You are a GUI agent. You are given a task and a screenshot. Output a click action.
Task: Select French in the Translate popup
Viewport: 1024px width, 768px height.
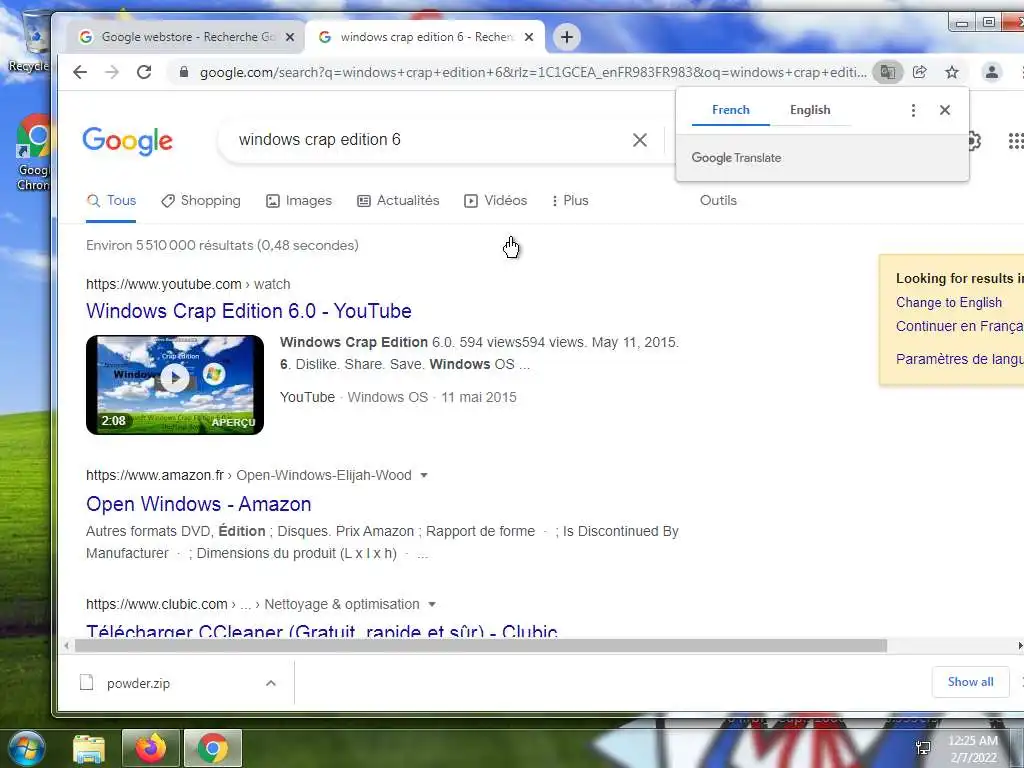pos(730,110)
